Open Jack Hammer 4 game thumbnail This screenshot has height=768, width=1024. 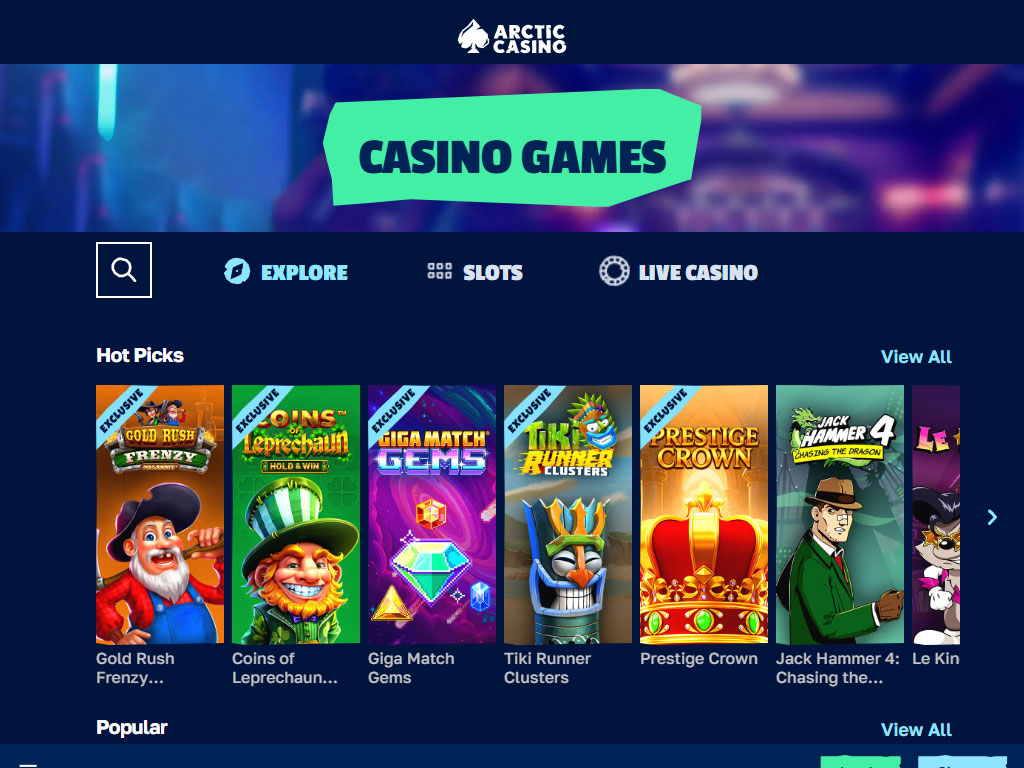840,514
